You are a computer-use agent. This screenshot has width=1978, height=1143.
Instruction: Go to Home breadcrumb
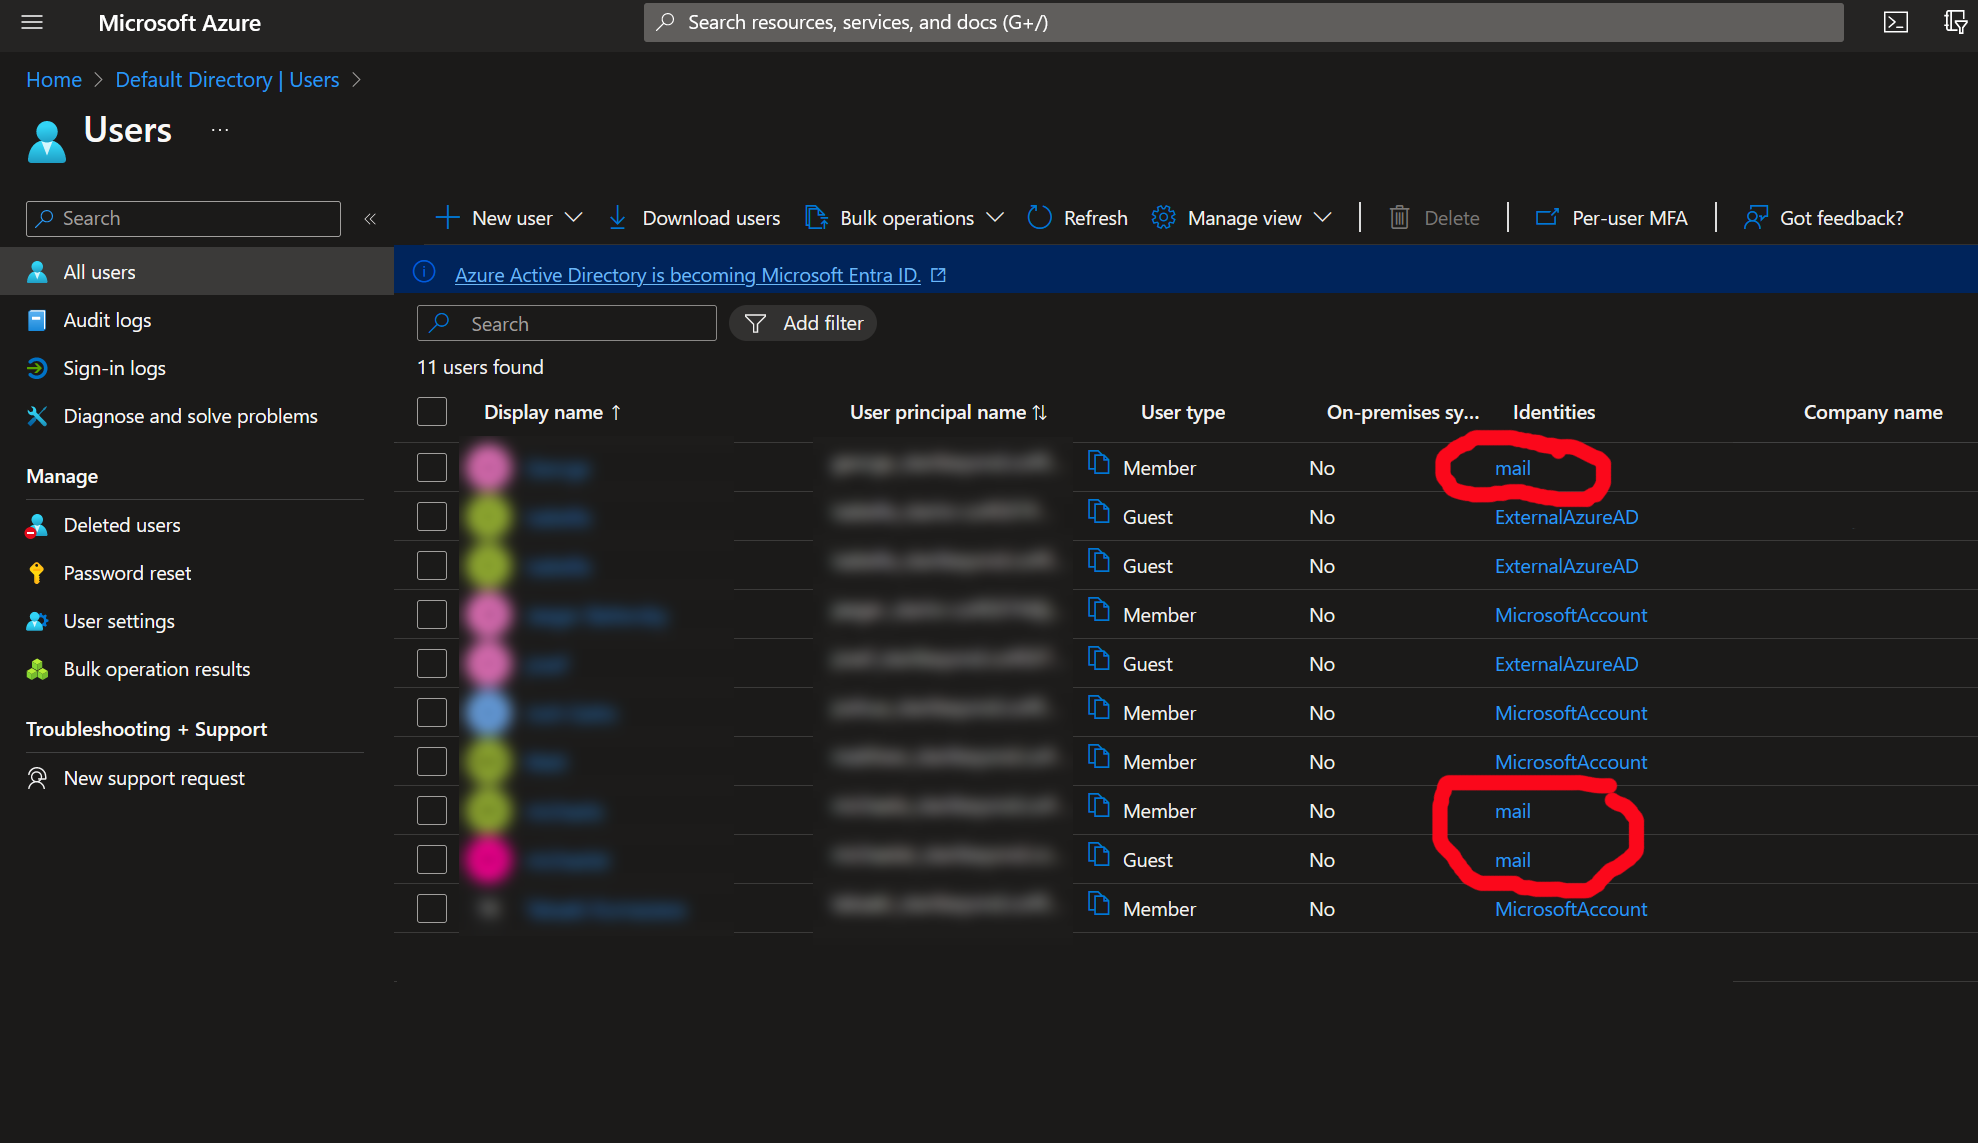tap(54, 80)
